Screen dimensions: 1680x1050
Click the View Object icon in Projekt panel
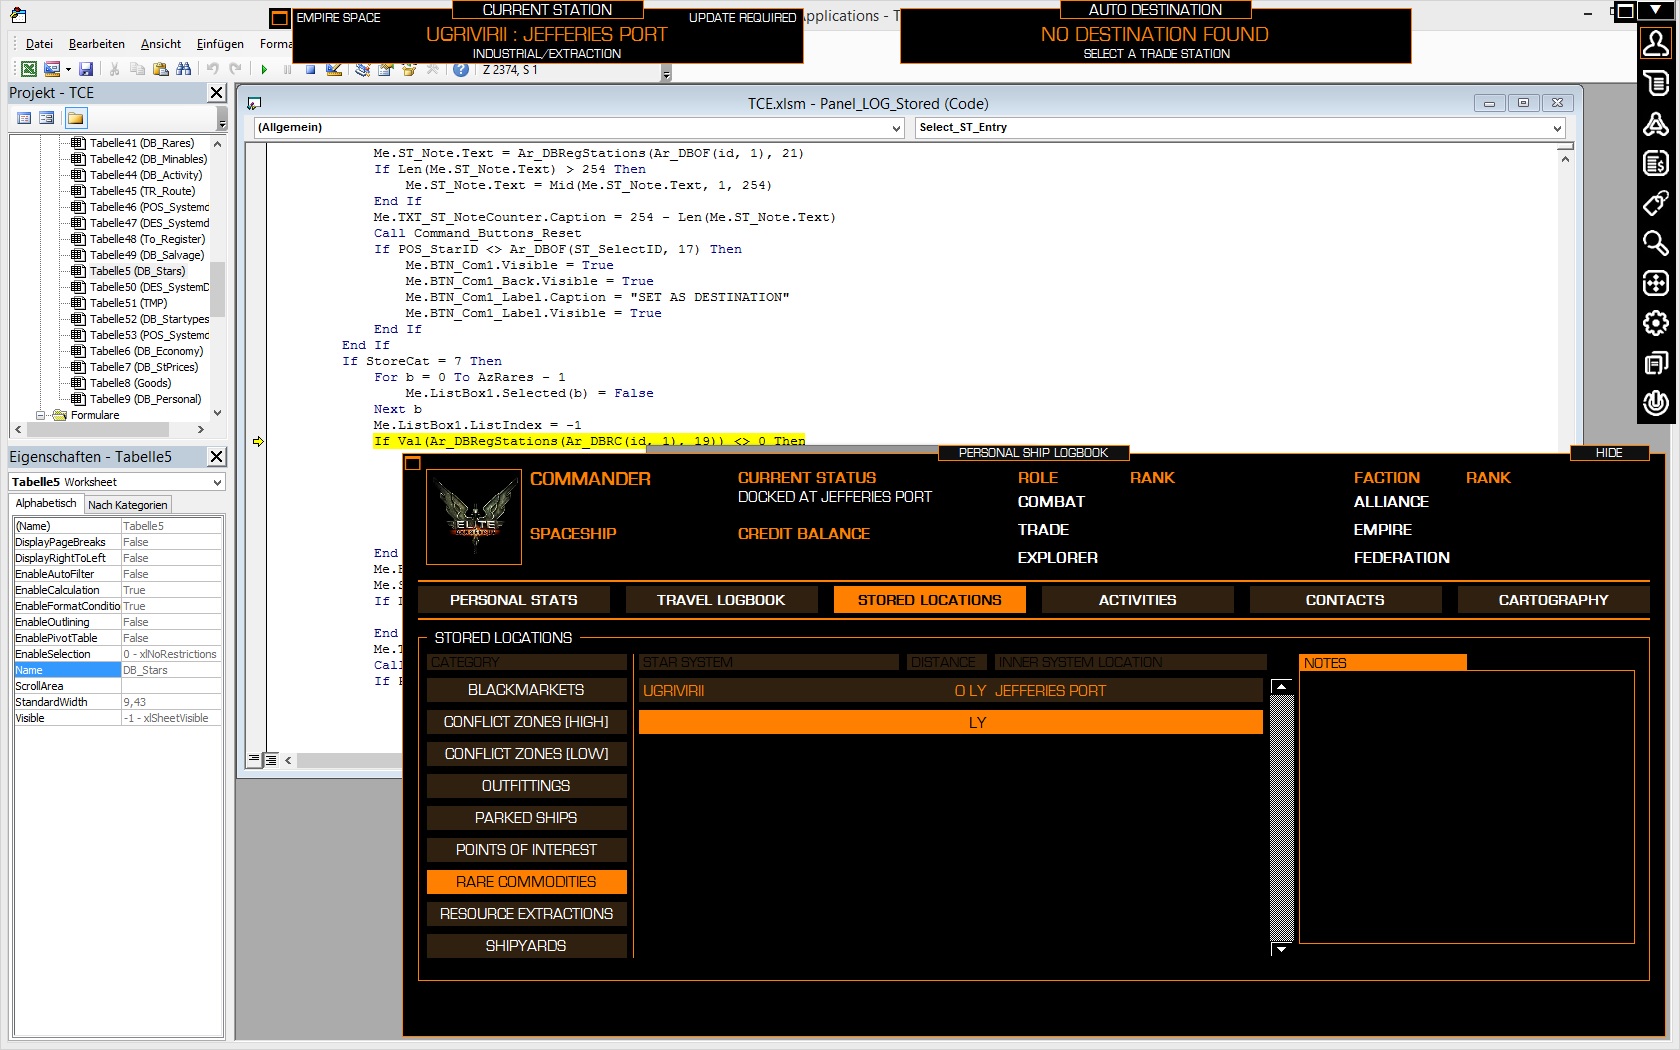tap(47, 118)
